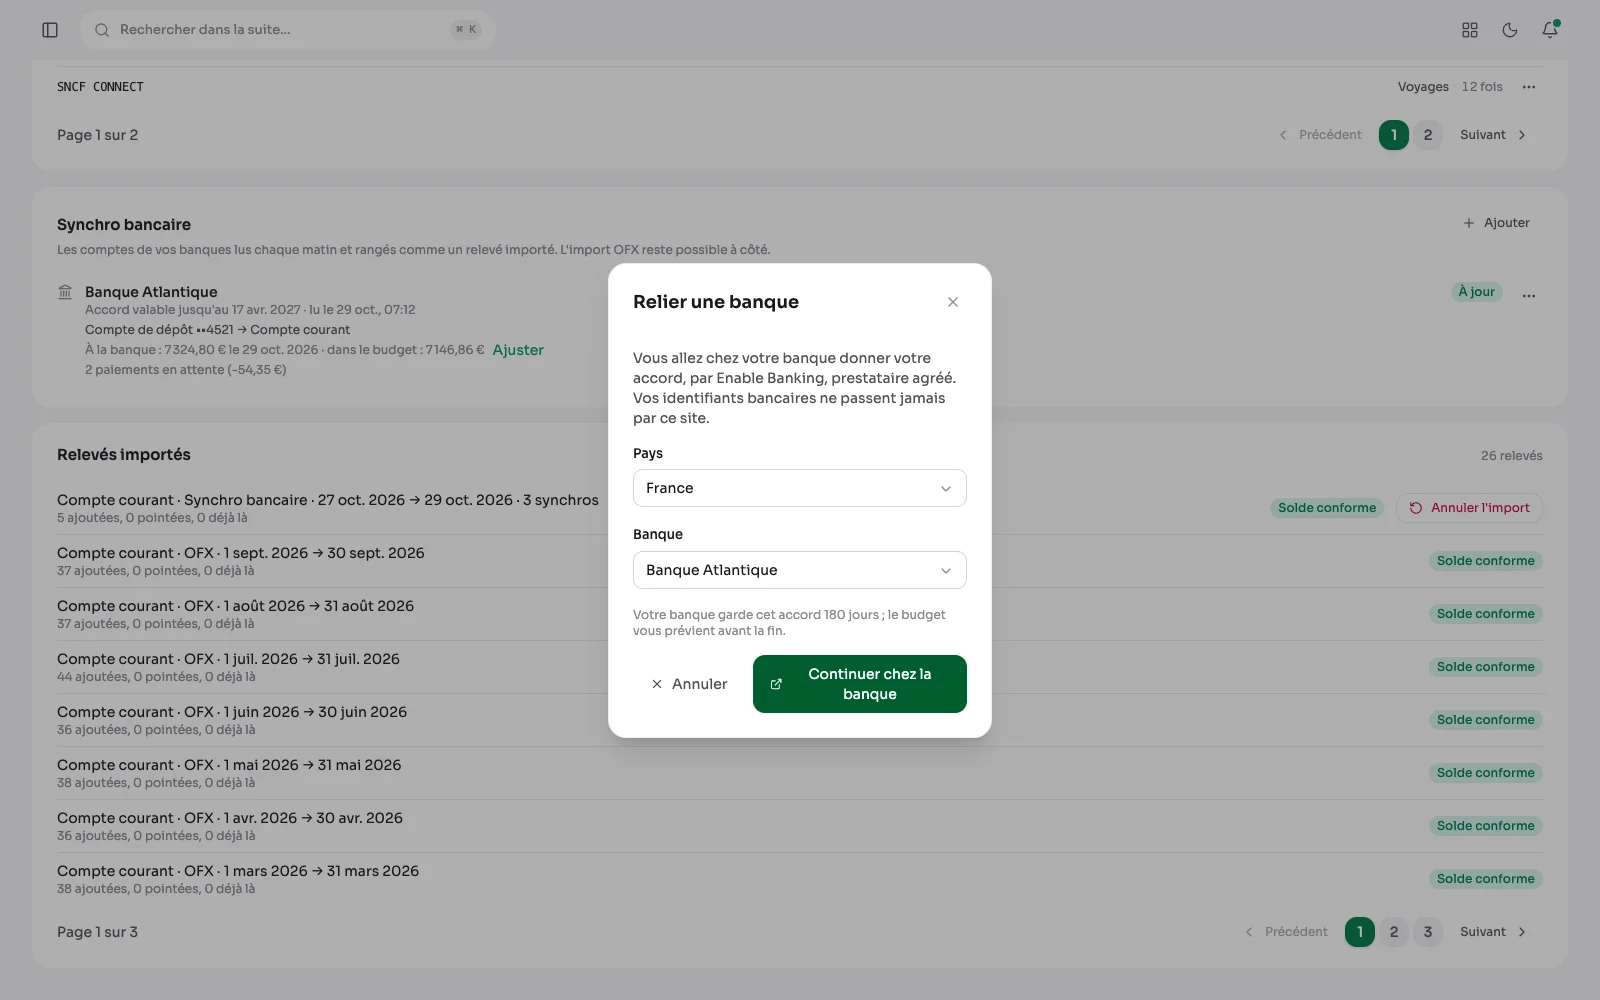Click the Voyages category label
This screenshot has width=1600, height=1000.
1423,87
